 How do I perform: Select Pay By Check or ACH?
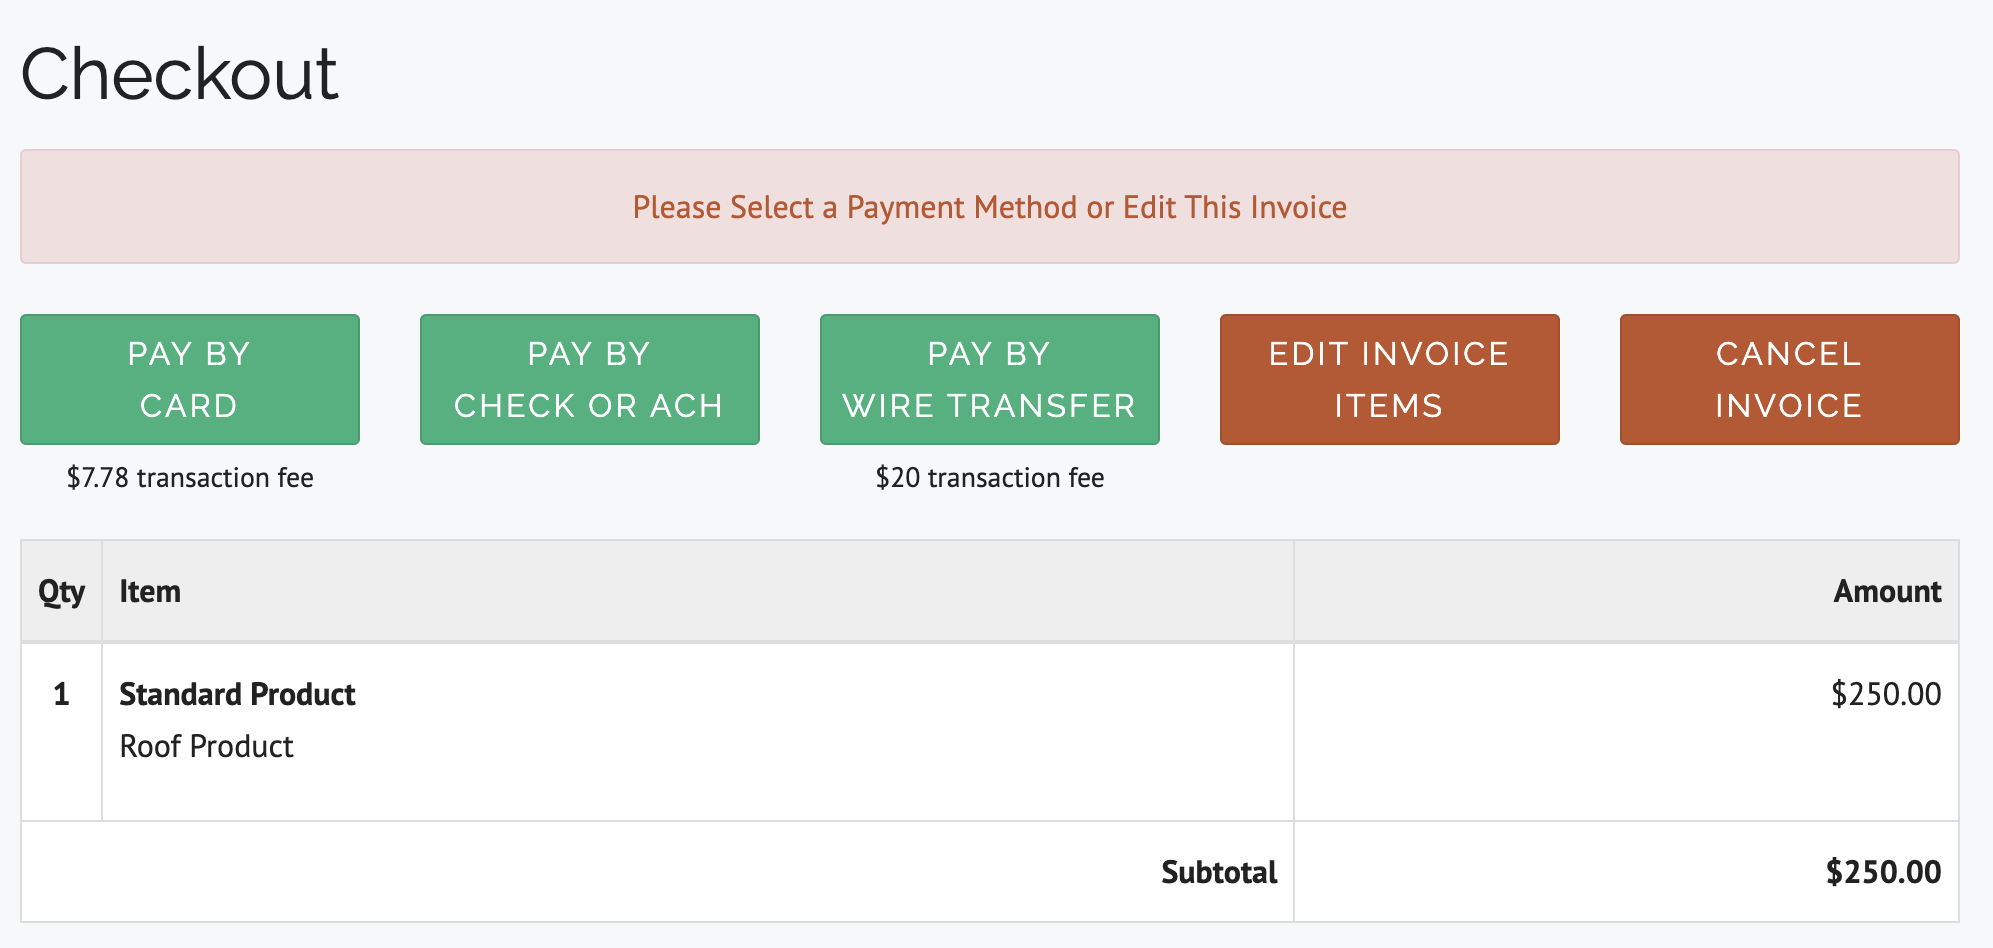[589, 379]
